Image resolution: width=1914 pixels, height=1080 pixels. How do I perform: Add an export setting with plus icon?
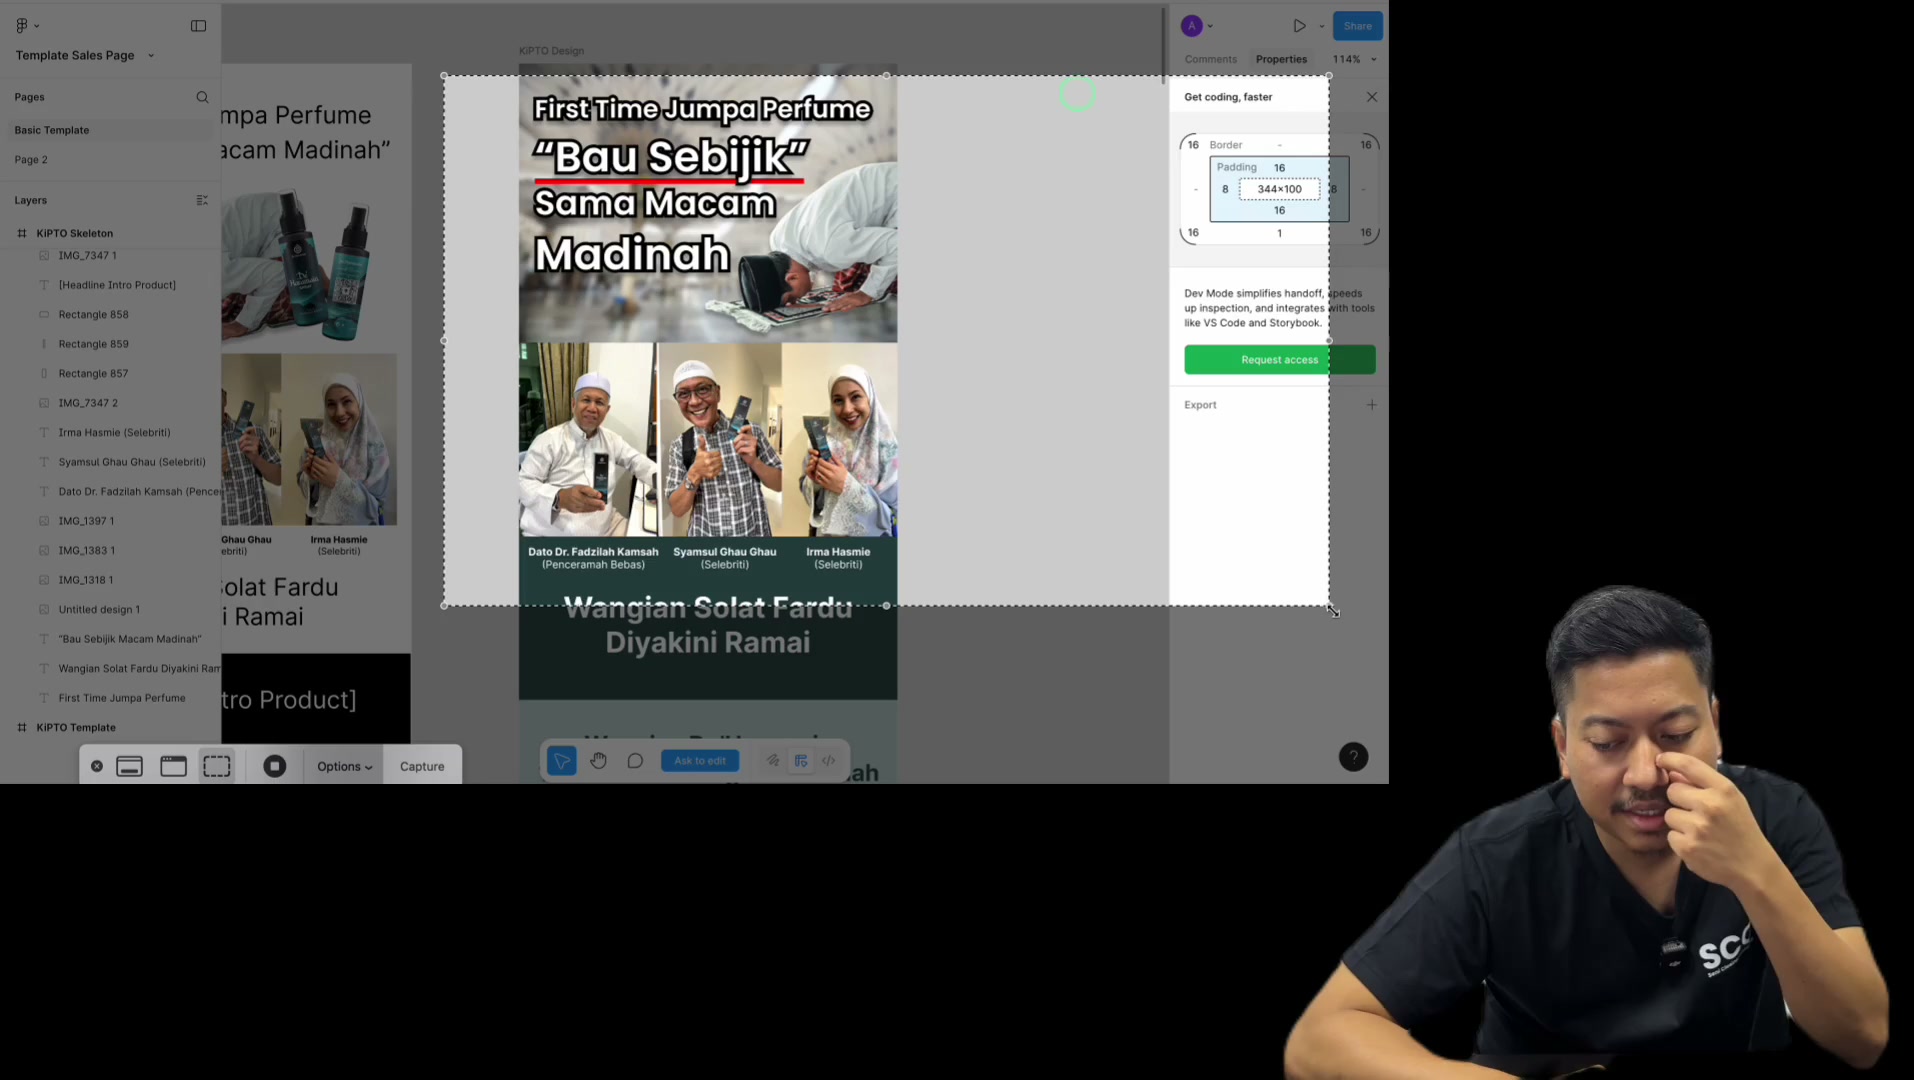pyautogui.click(x=1372, y=405)
